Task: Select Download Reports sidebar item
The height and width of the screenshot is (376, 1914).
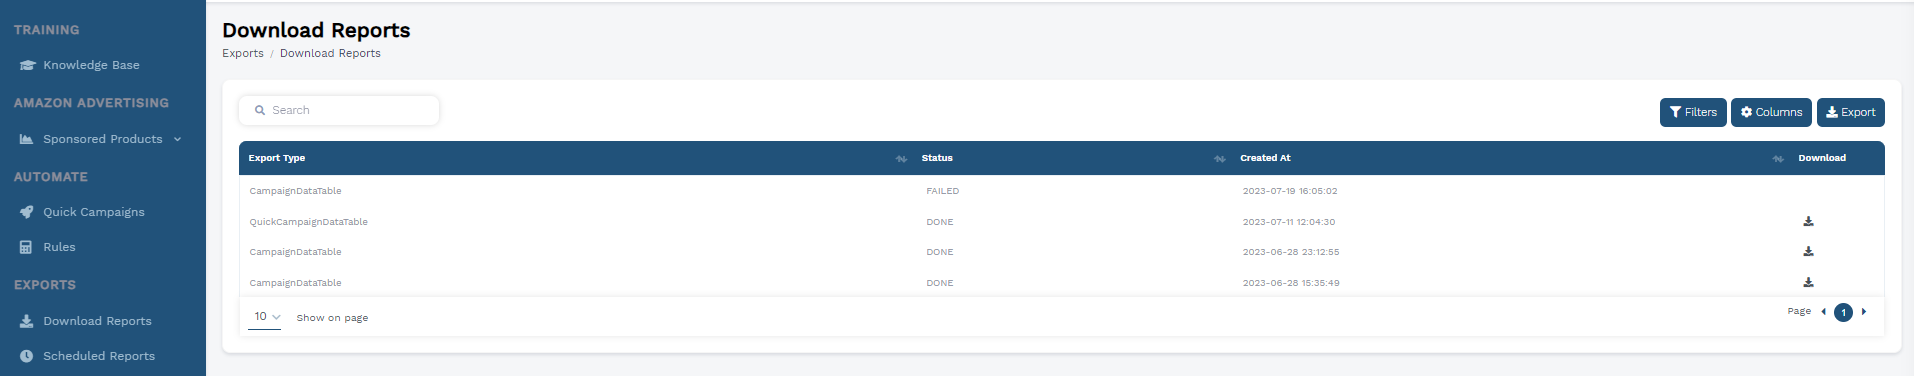Action: [x=97, y=321]
